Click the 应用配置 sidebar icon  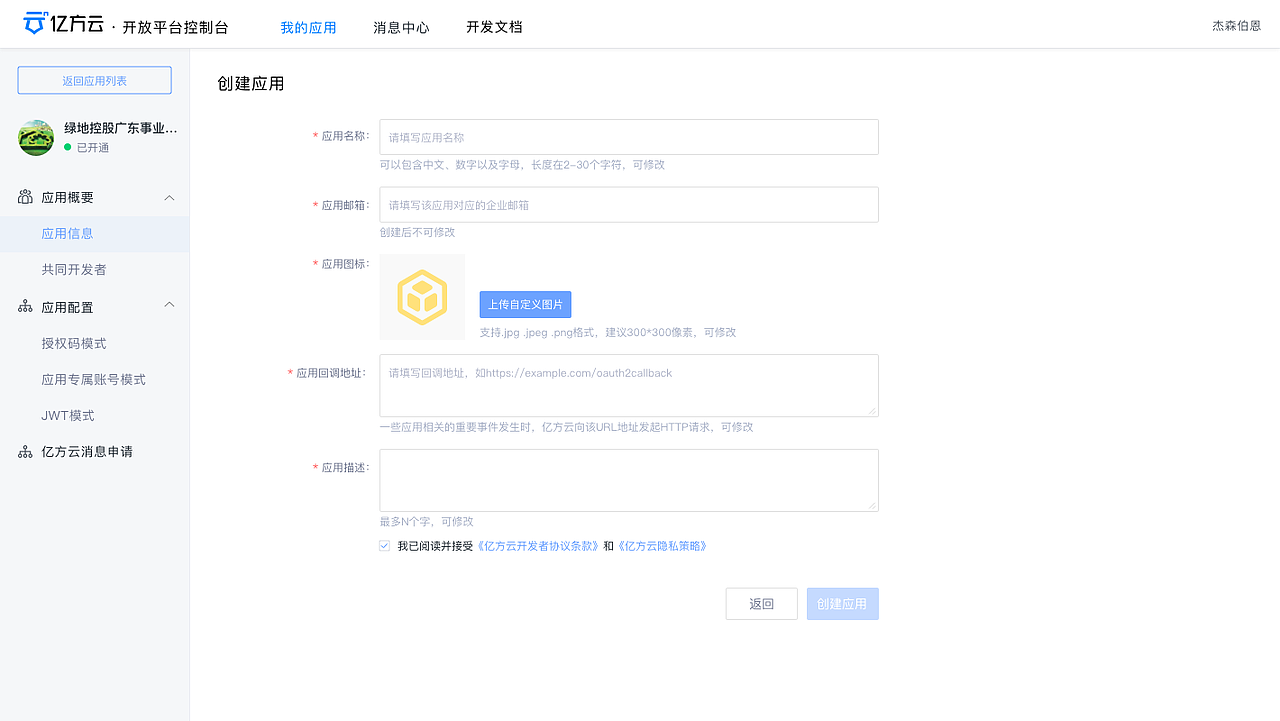tap(24, 306)
